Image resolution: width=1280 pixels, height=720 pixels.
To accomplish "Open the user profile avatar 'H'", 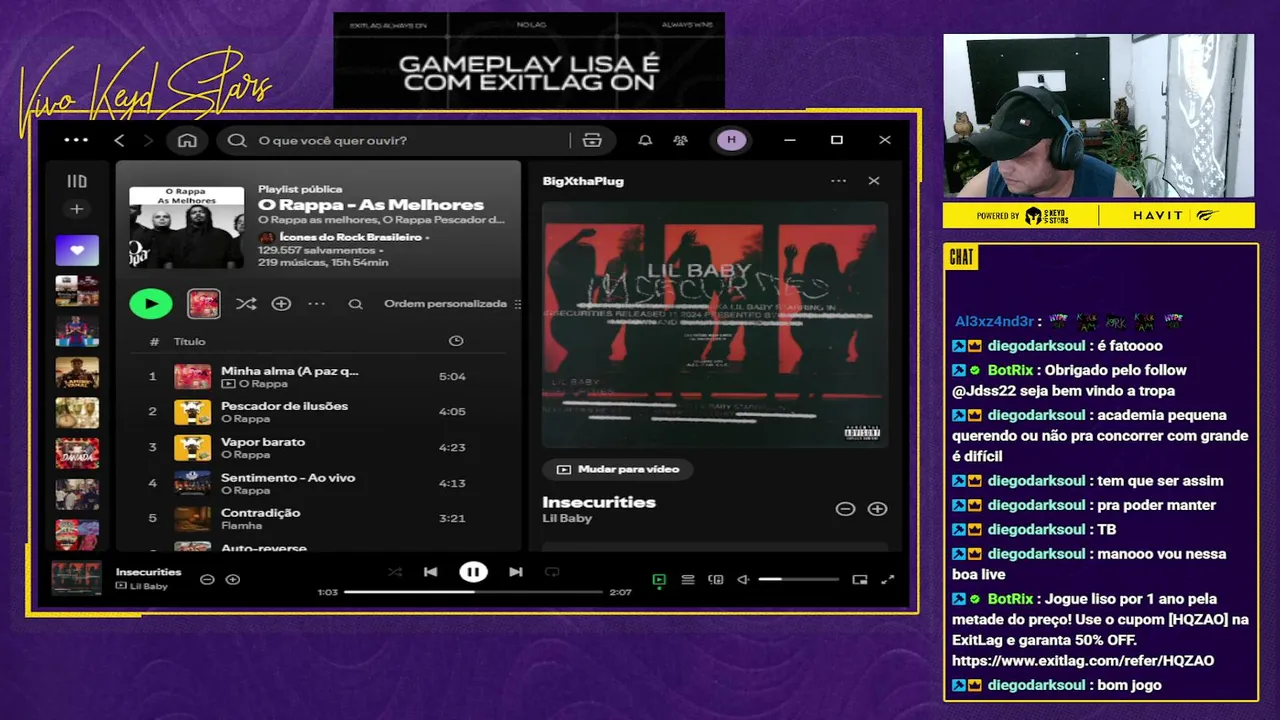I will point(731,140).
